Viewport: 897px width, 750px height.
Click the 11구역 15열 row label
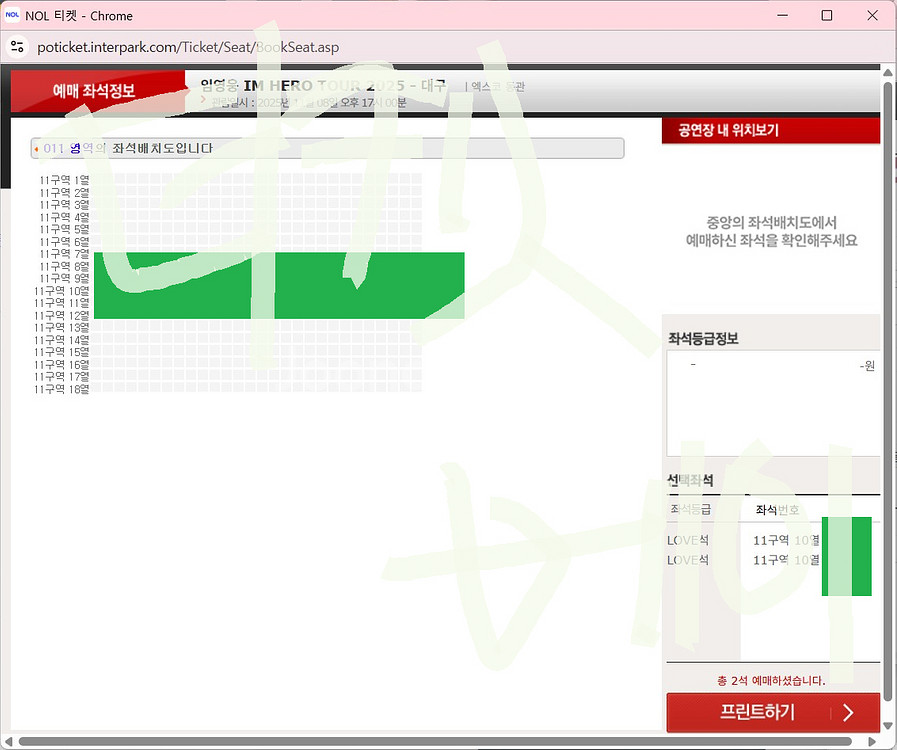pyautogui.click(x=62, y=352)
